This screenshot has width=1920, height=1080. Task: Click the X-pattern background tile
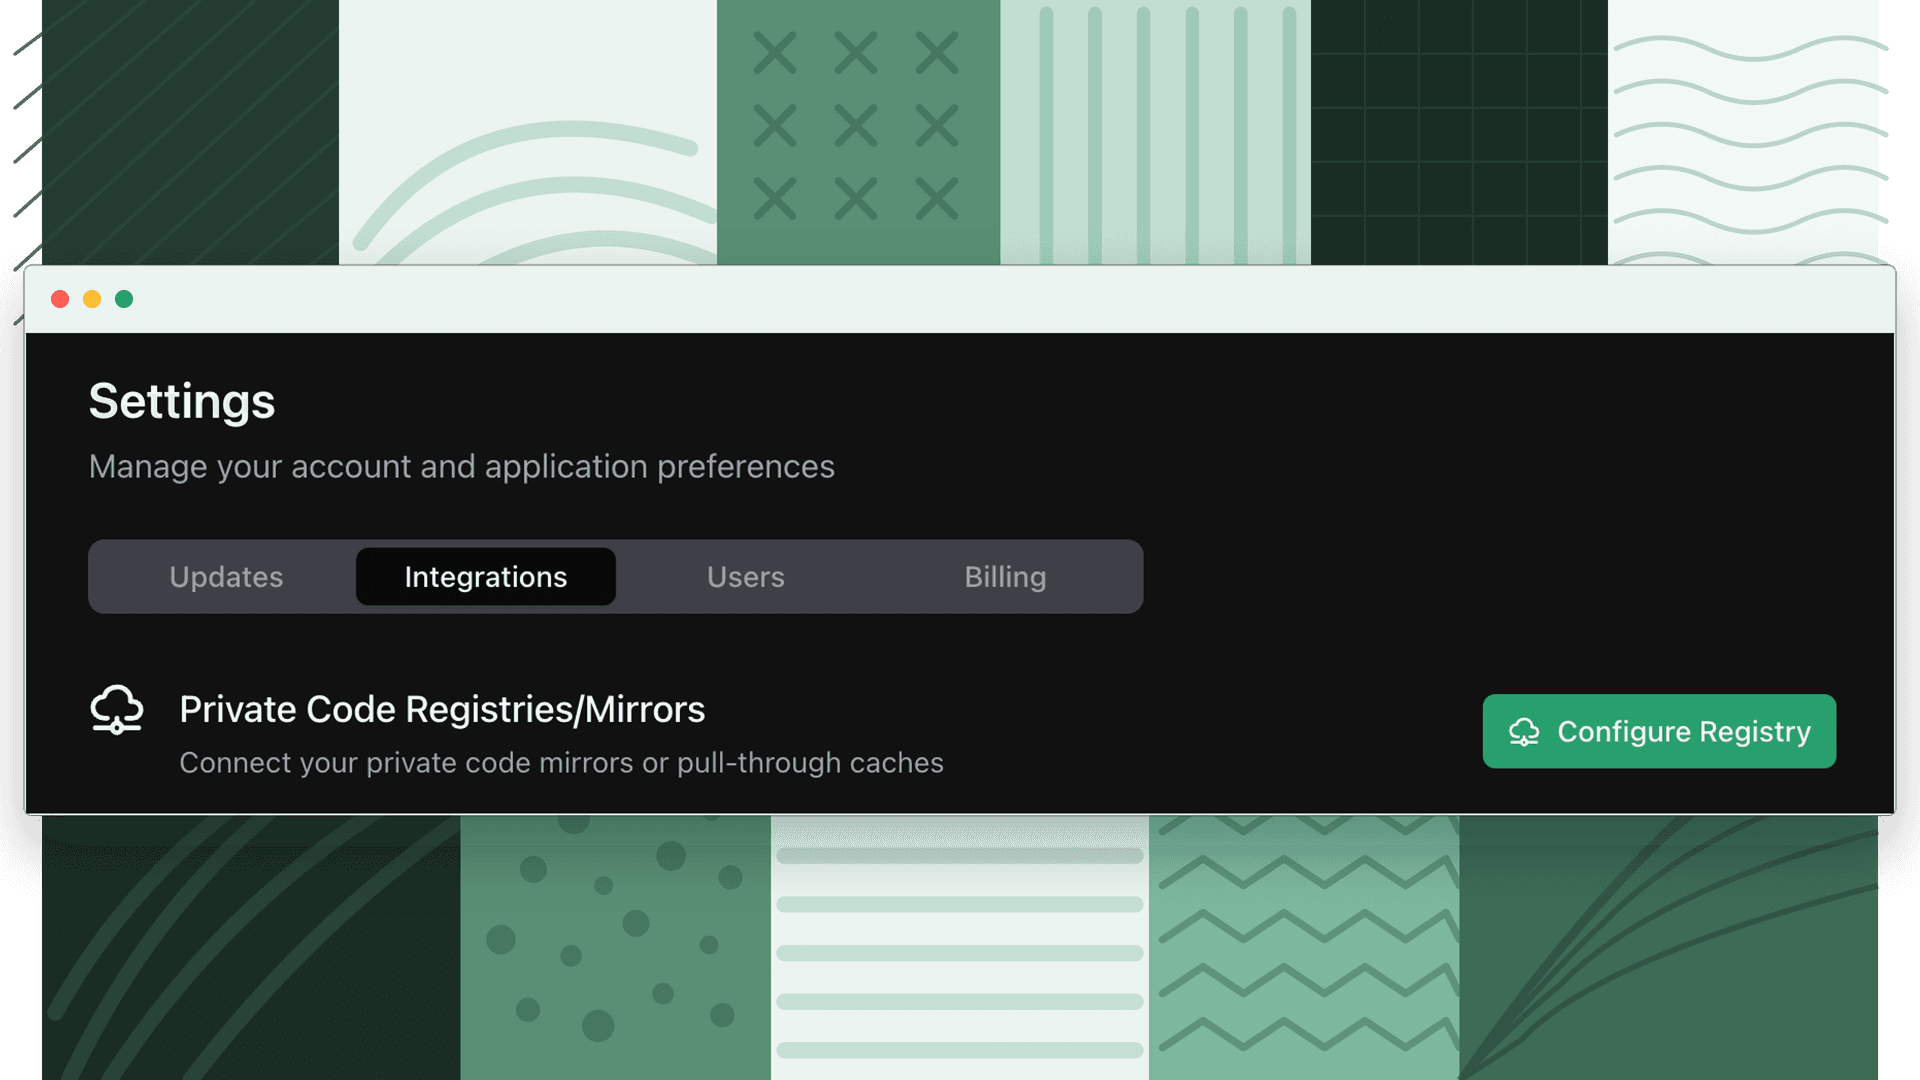[x=858, y=132]
